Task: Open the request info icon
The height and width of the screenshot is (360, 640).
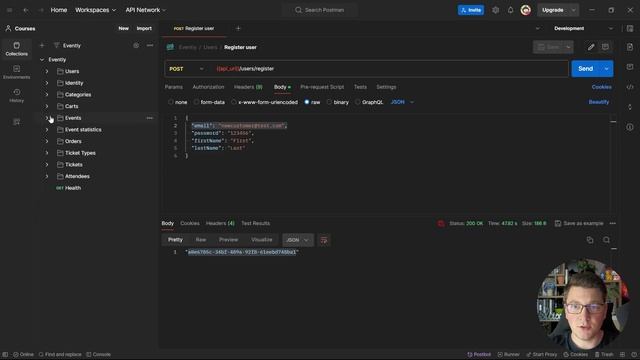Action: click(630, 127)
